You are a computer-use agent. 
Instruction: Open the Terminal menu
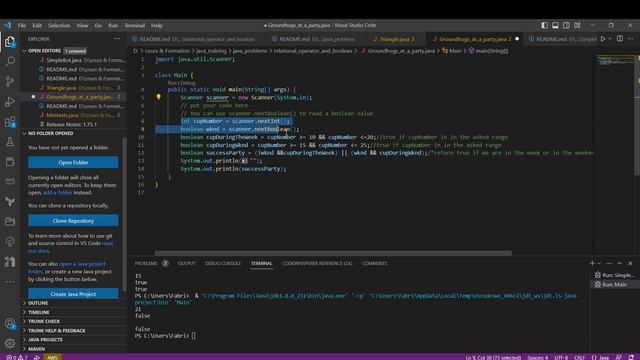(x=135, y=25)
